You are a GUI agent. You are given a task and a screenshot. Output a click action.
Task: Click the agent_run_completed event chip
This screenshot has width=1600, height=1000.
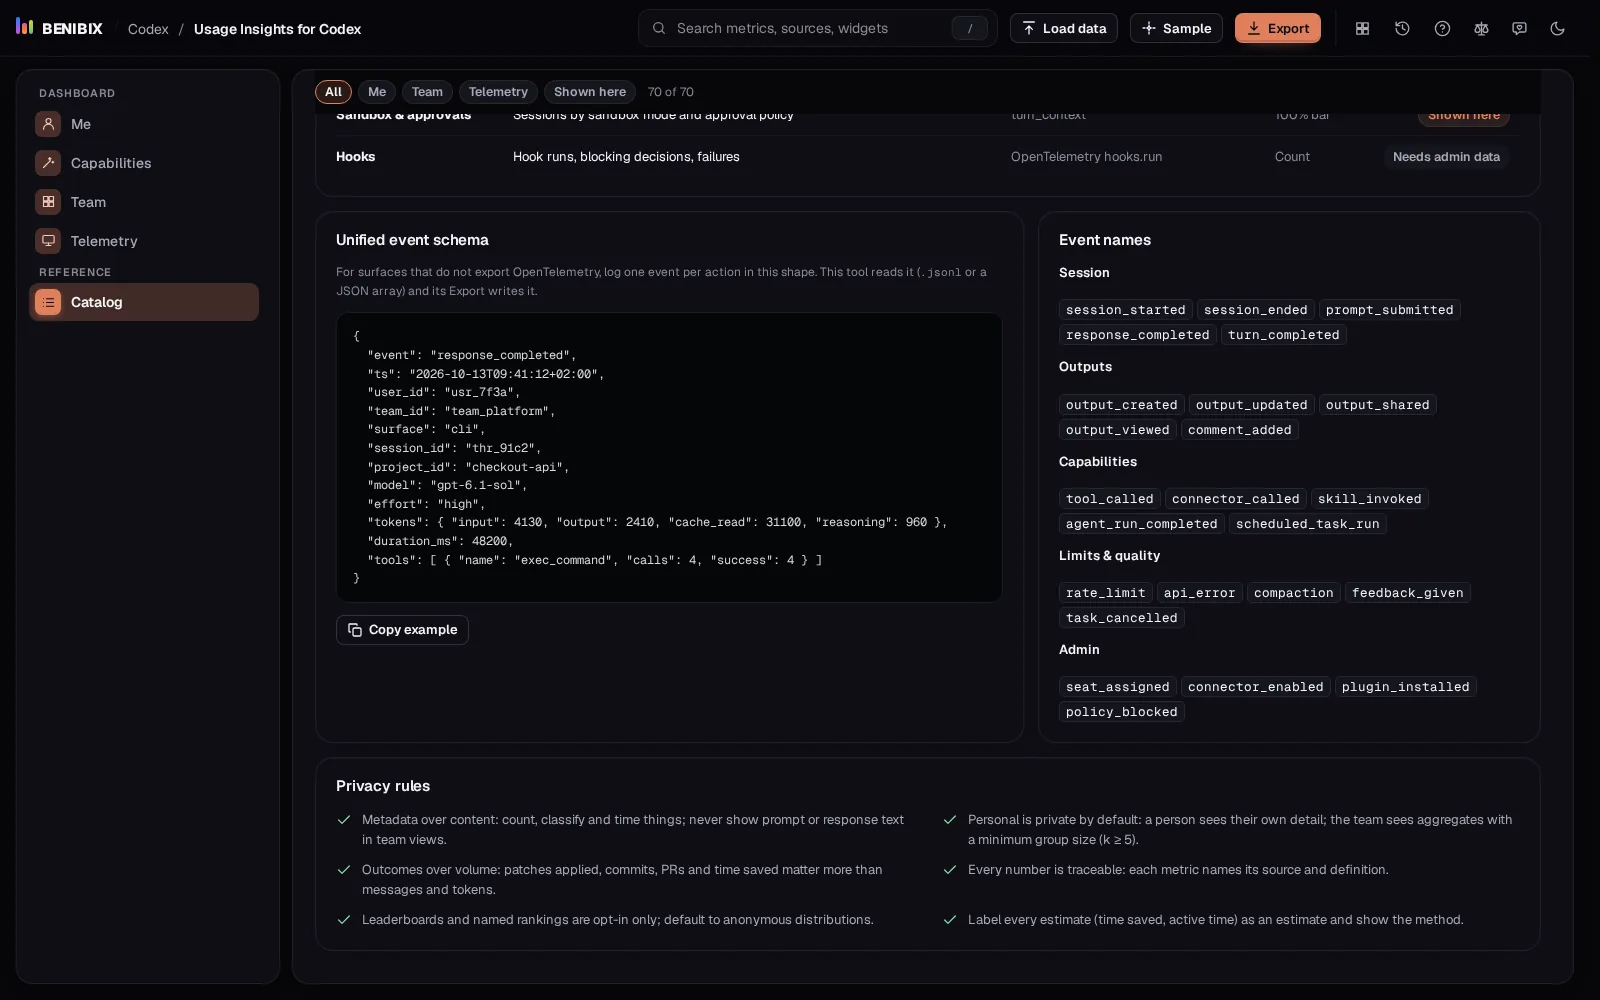pyautogui.click(x=1141, y=524)
